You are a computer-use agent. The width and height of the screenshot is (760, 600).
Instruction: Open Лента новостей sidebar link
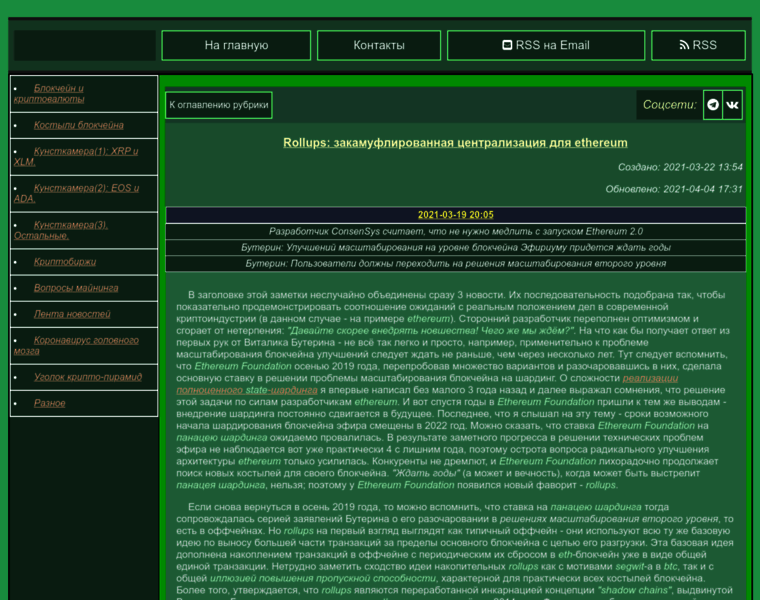point(72,314)
